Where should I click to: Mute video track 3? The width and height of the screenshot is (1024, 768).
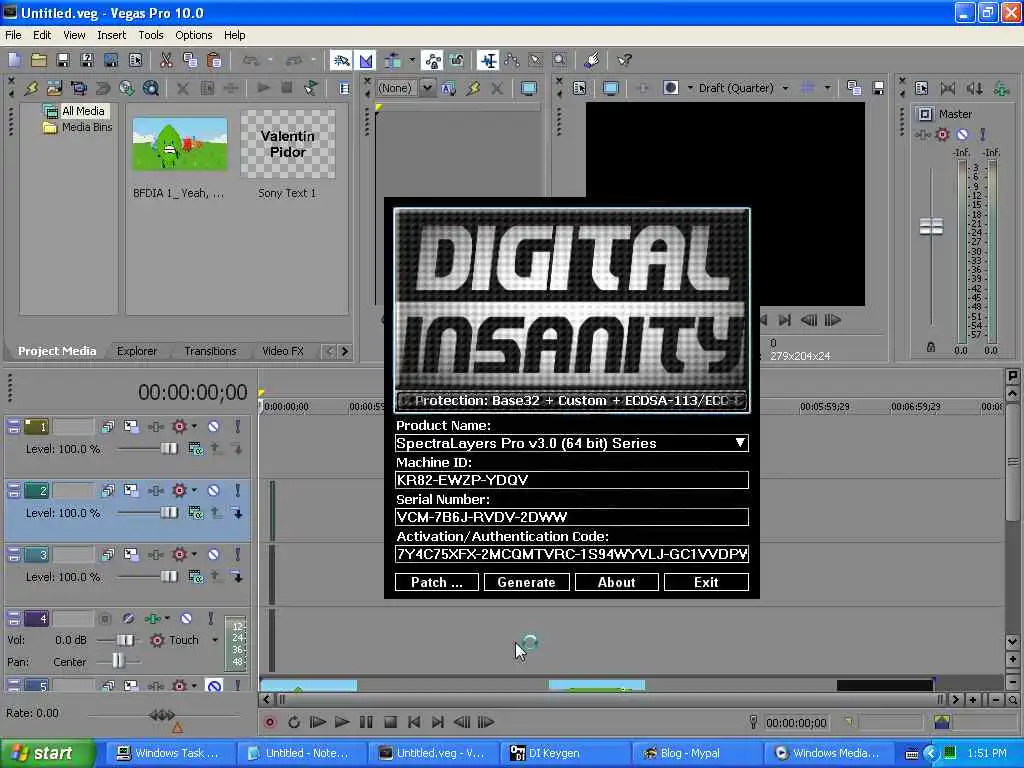pos(214,554)
